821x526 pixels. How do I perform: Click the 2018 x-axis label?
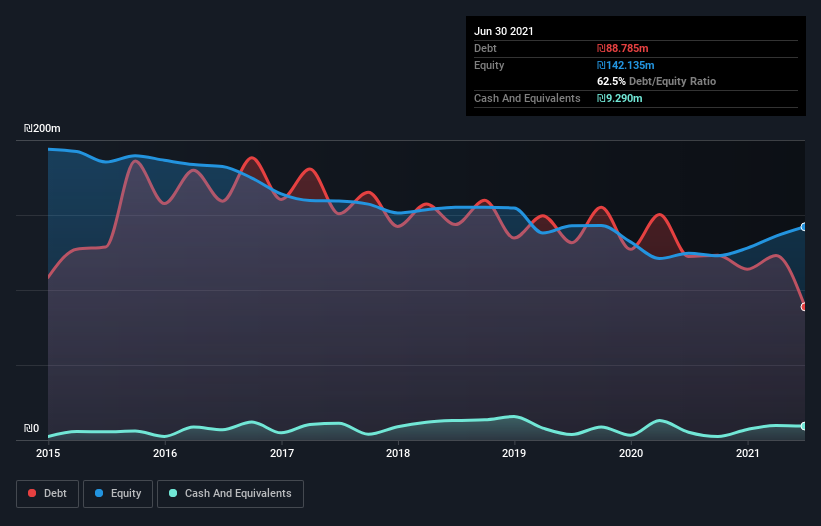point(398,453)
